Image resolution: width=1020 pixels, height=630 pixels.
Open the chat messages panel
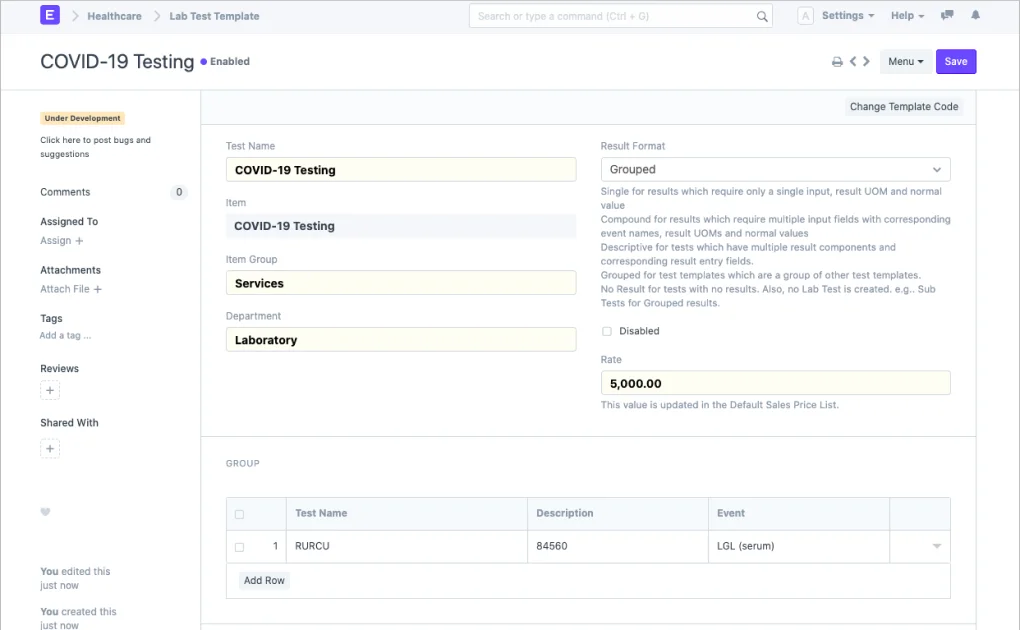(947, 15)
